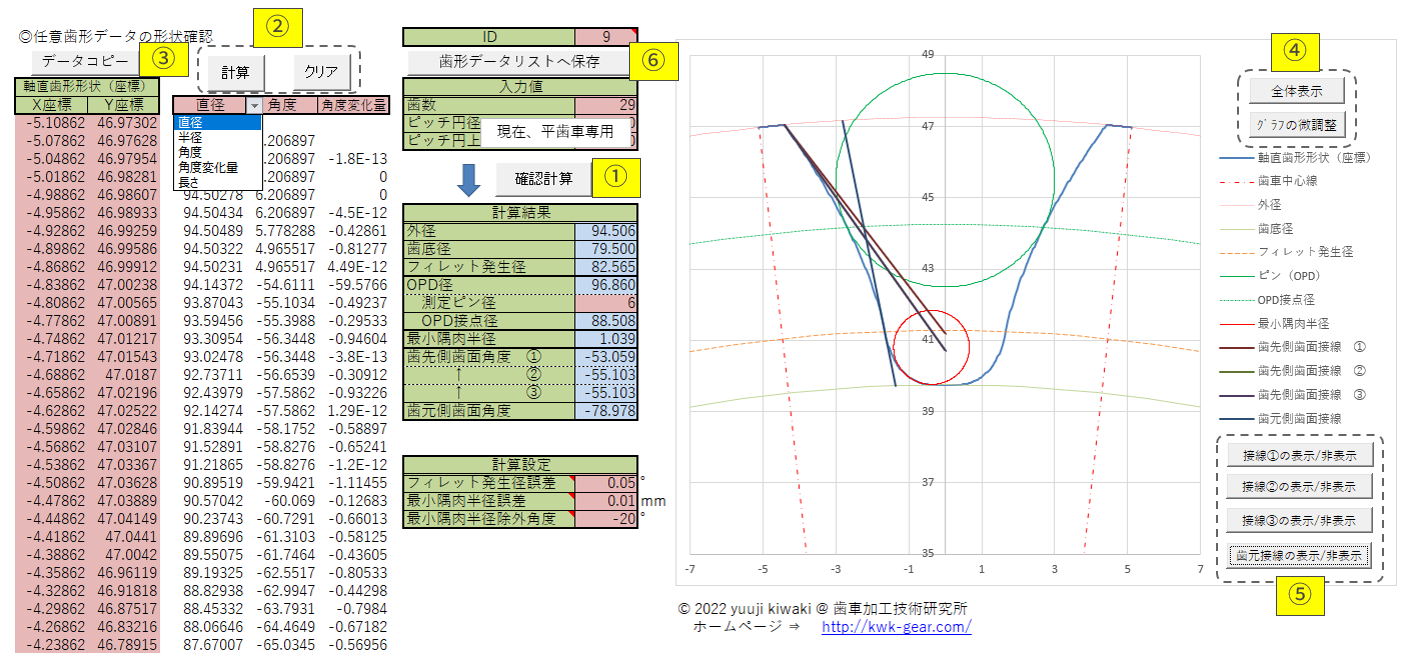The image size is (1410, 653).
Task: Click the 測定ピン径 value cell
Action: coord(606,303)
